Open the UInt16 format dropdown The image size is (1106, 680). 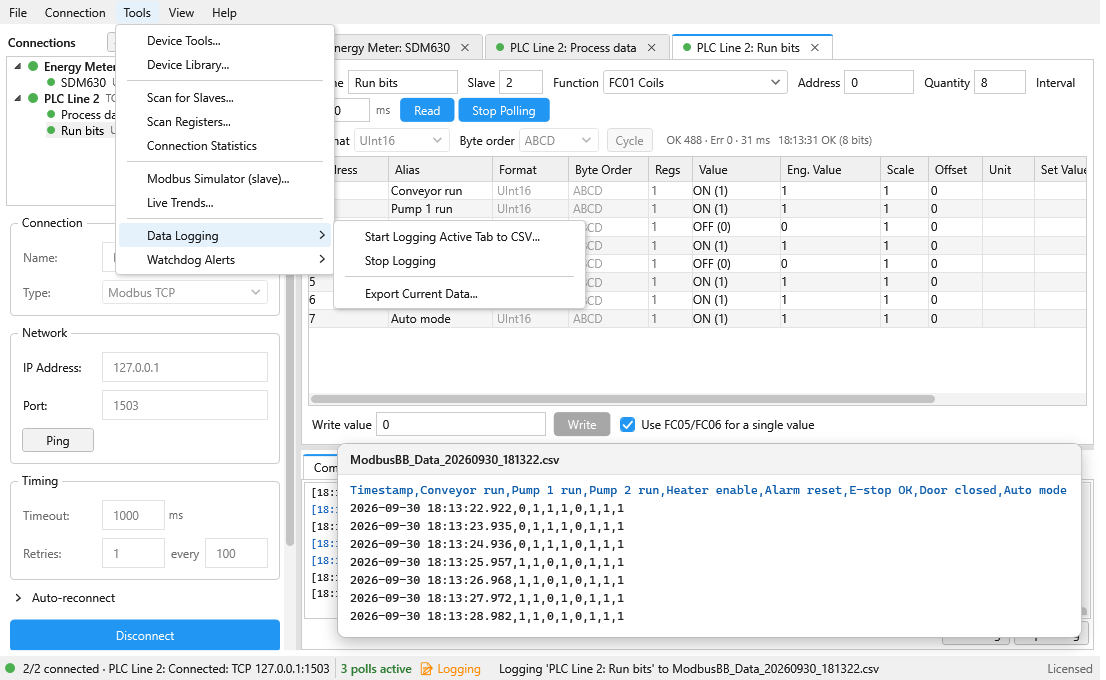click(x=401, y=140)
